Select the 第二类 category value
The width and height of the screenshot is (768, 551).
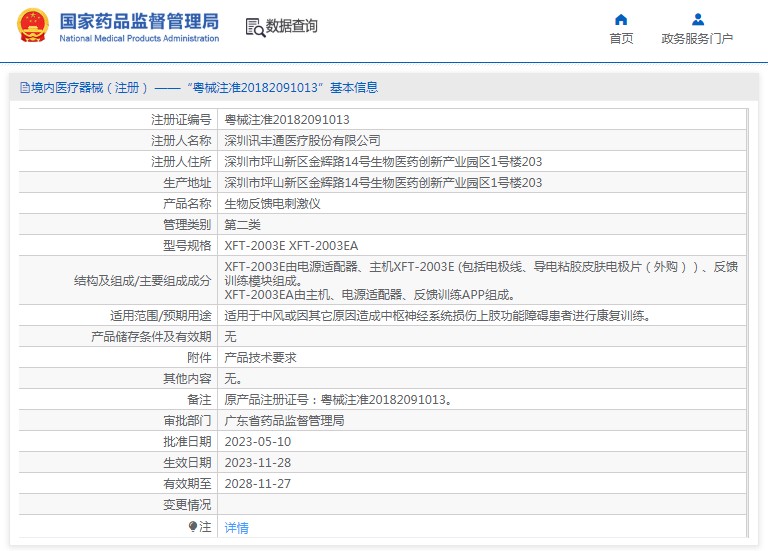pos(242,225)
